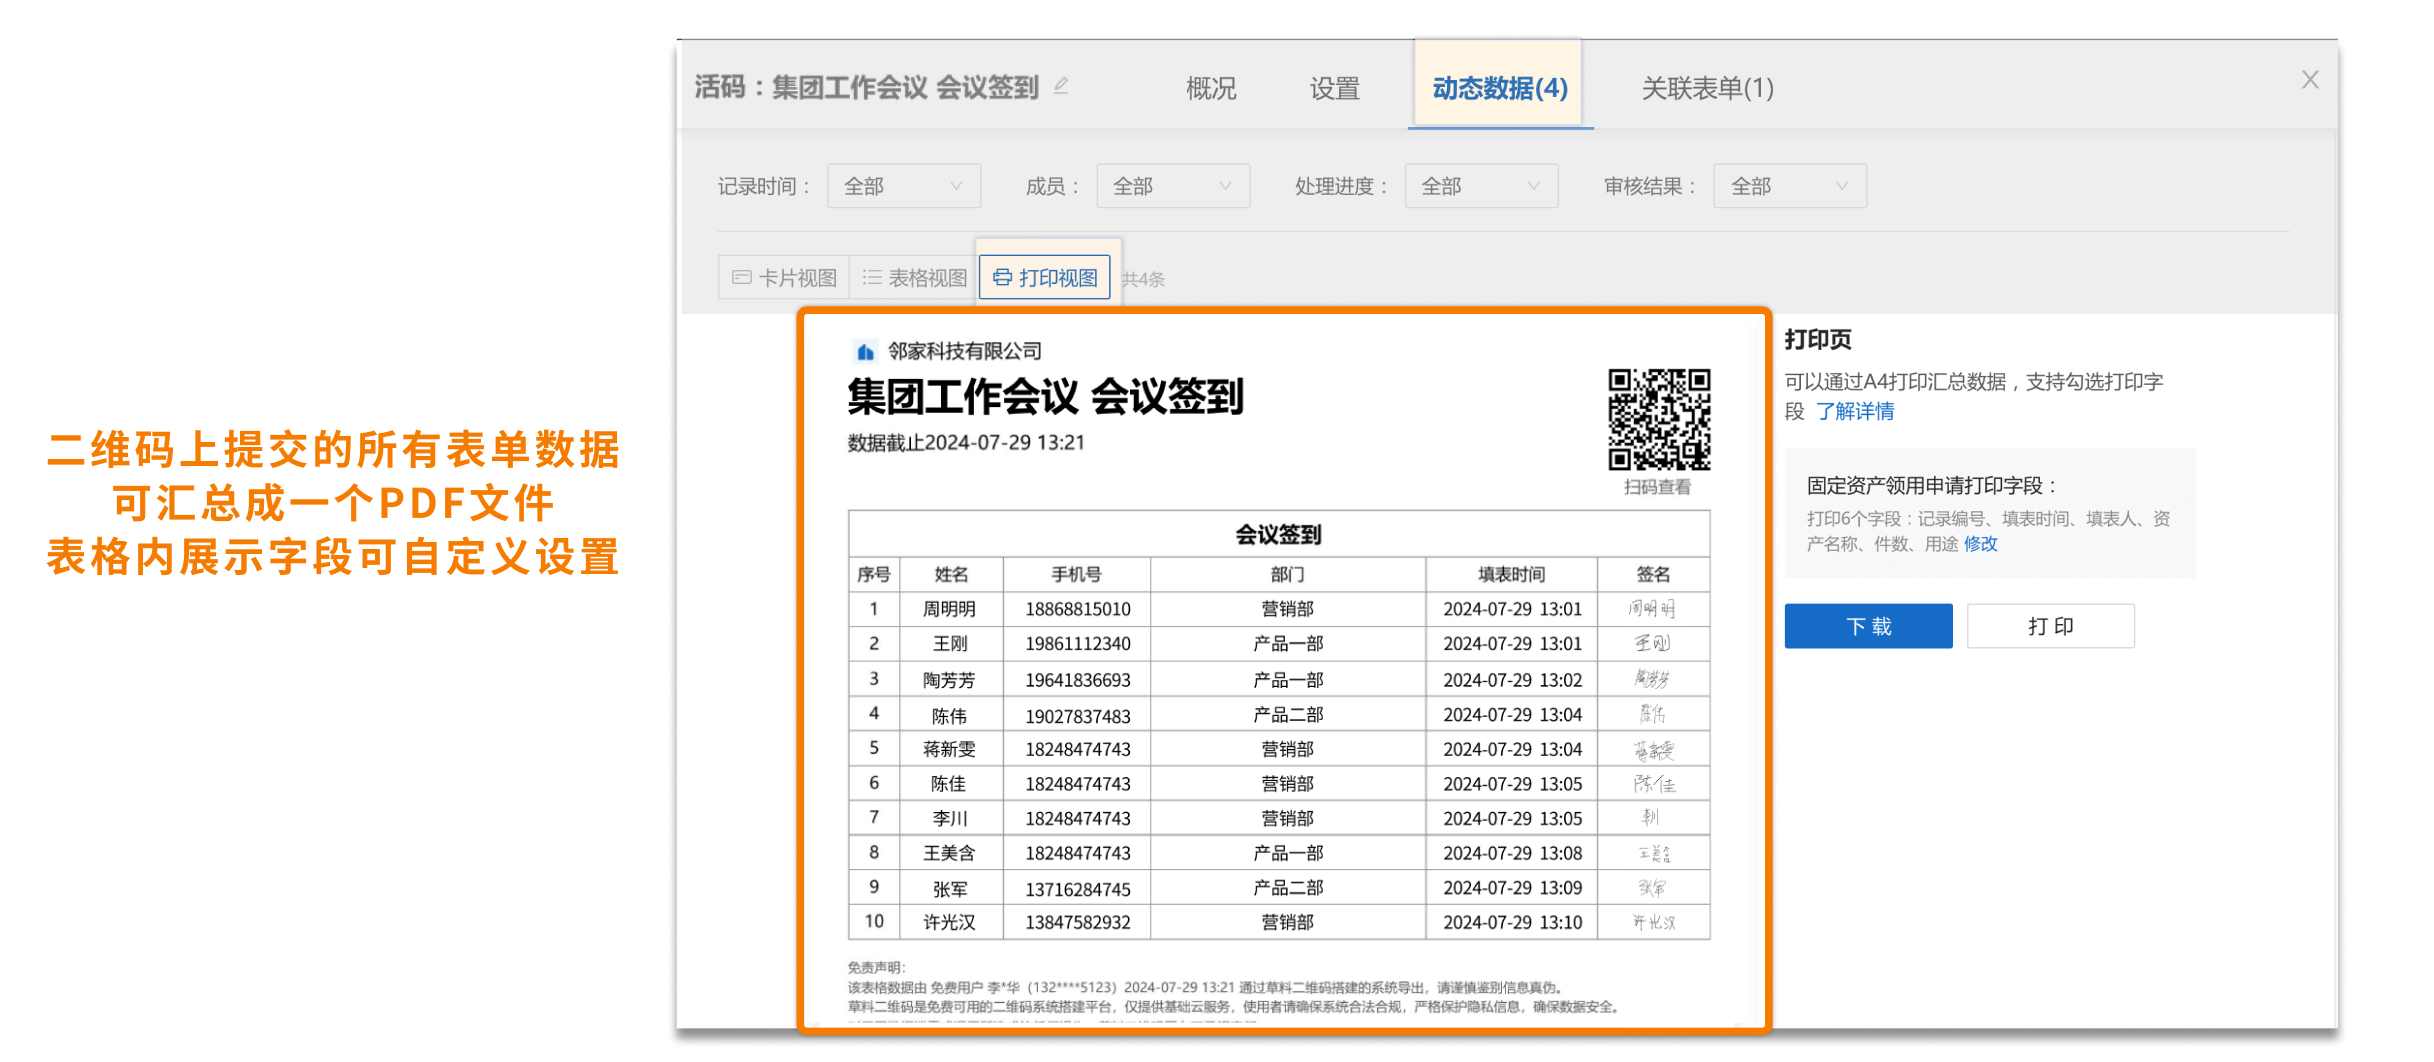Click the edit pencil icon beside title
The height and width of the screenshot is (1062, 2434).
[x=1061, y=86]
